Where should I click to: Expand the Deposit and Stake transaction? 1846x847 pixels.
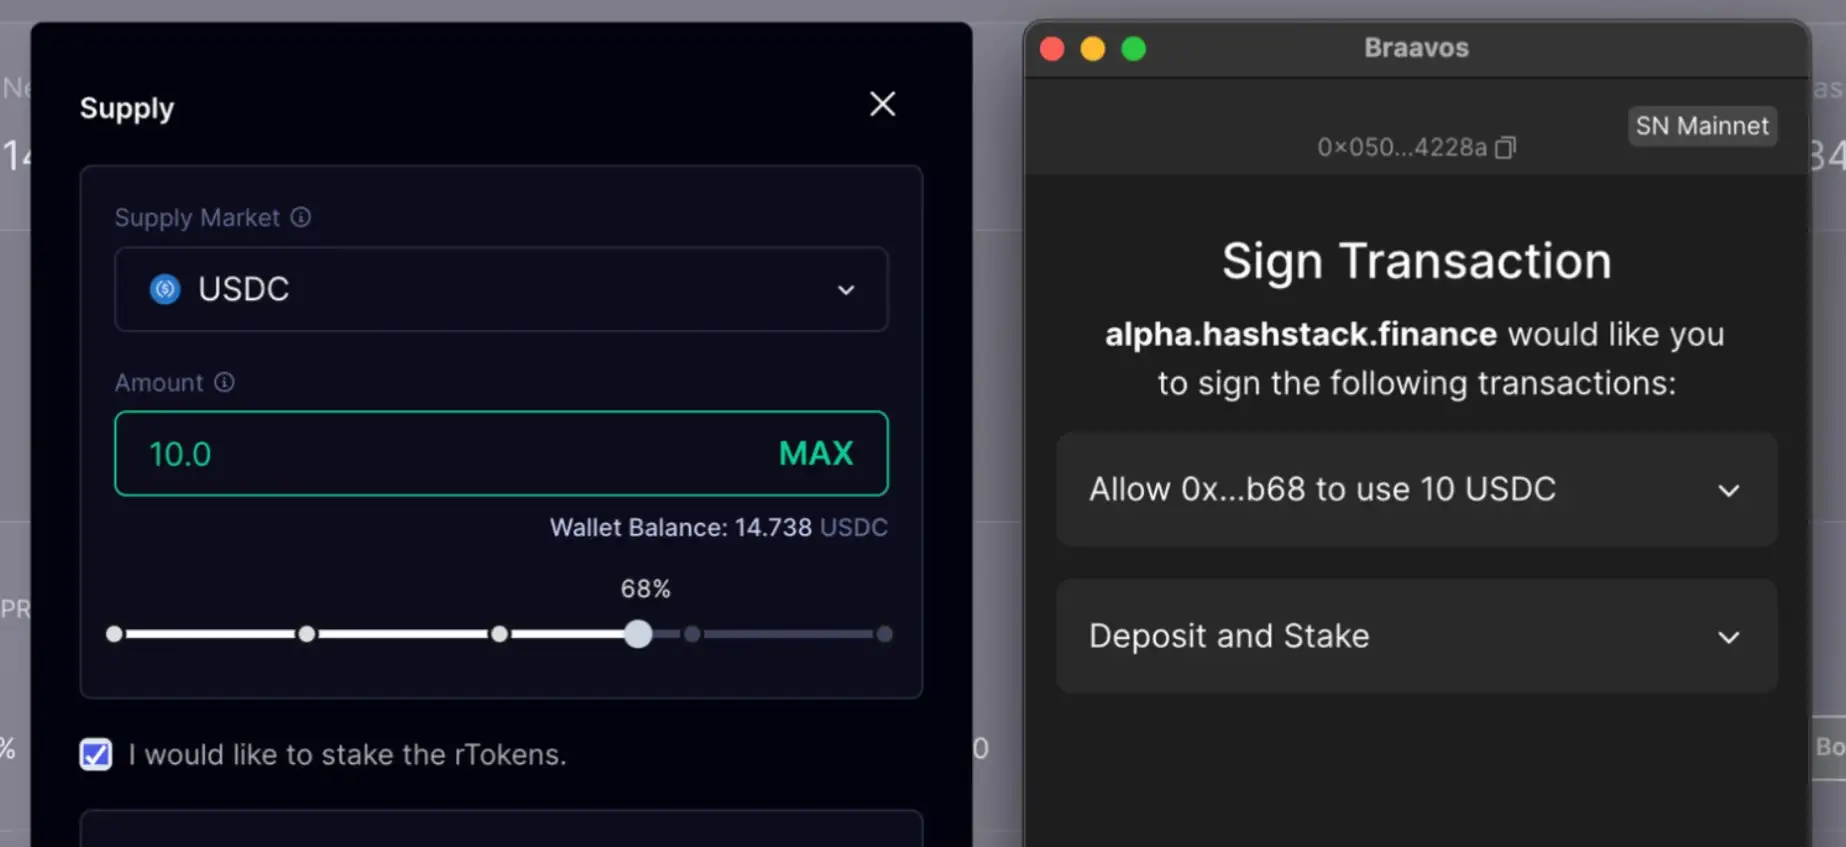(x=1728, y=637)
